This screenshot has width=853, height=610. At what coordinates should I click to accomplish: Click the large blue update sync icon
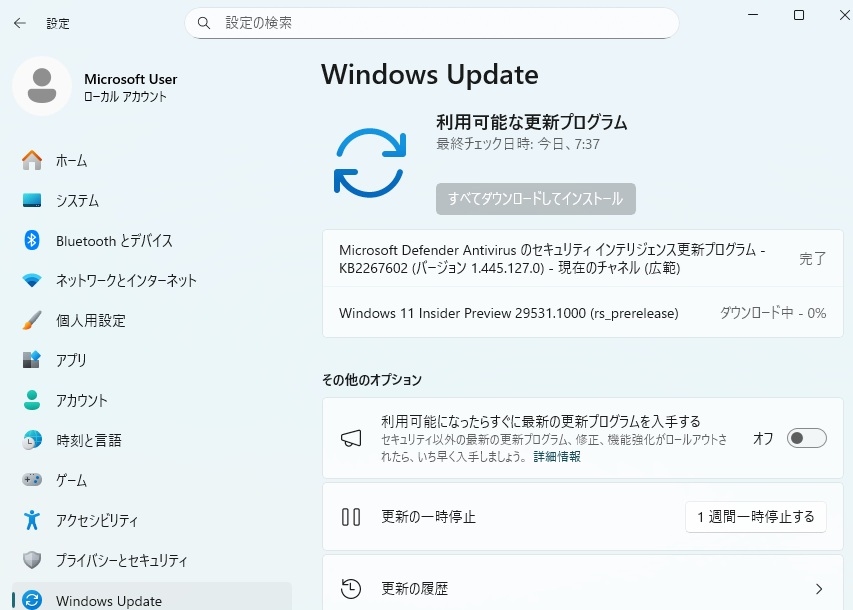click(370, 163)
